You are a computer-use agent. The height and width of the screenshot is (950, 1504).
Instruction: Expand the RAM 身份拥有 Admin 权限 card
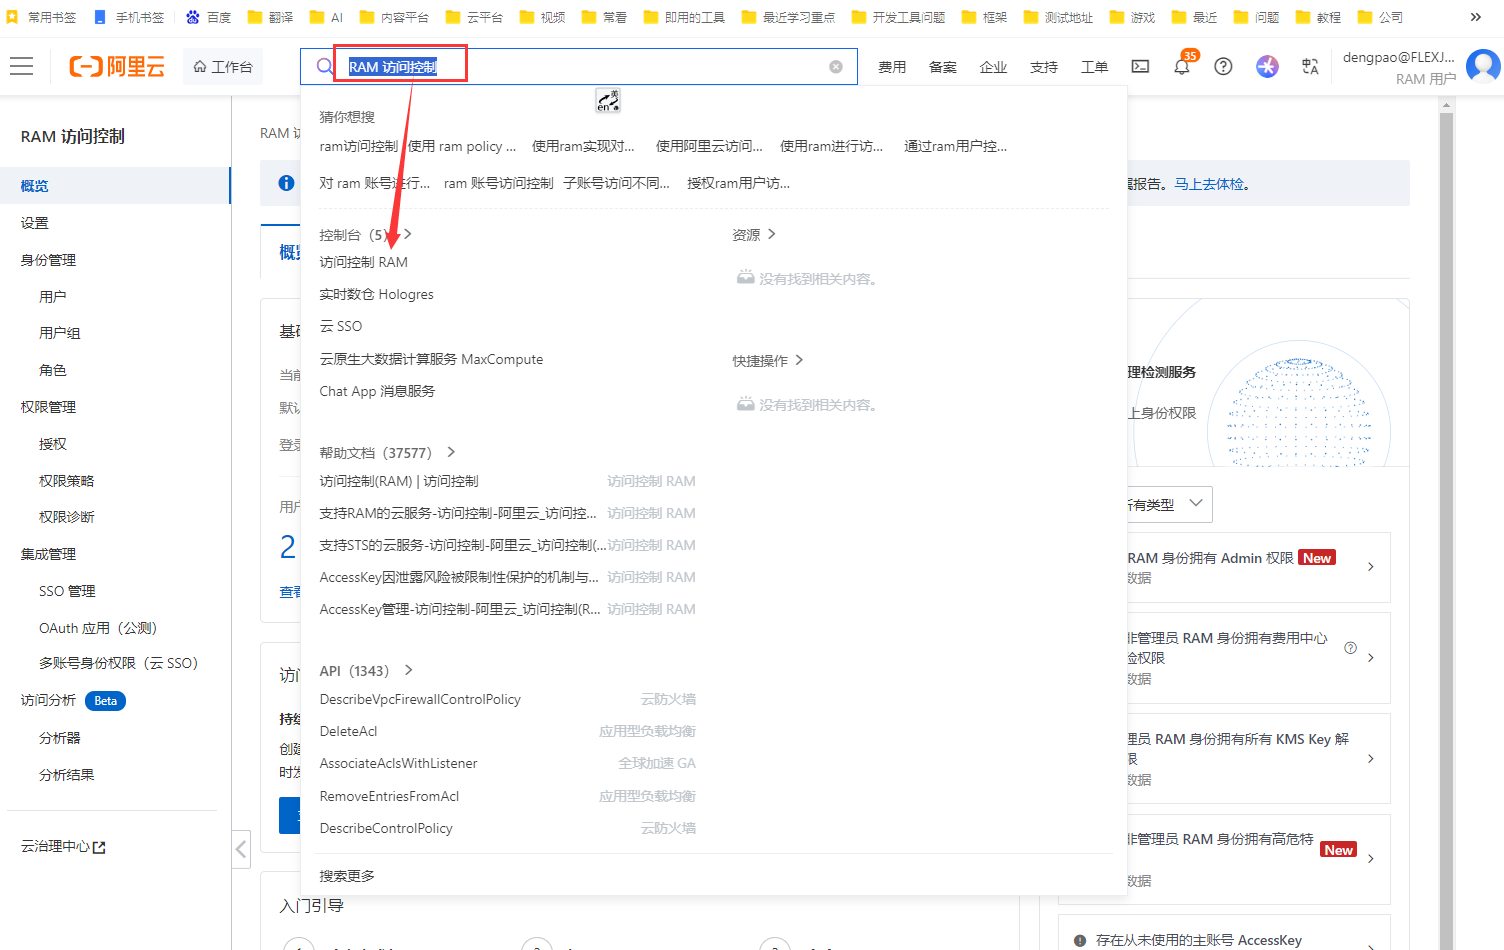point(1370,567)
